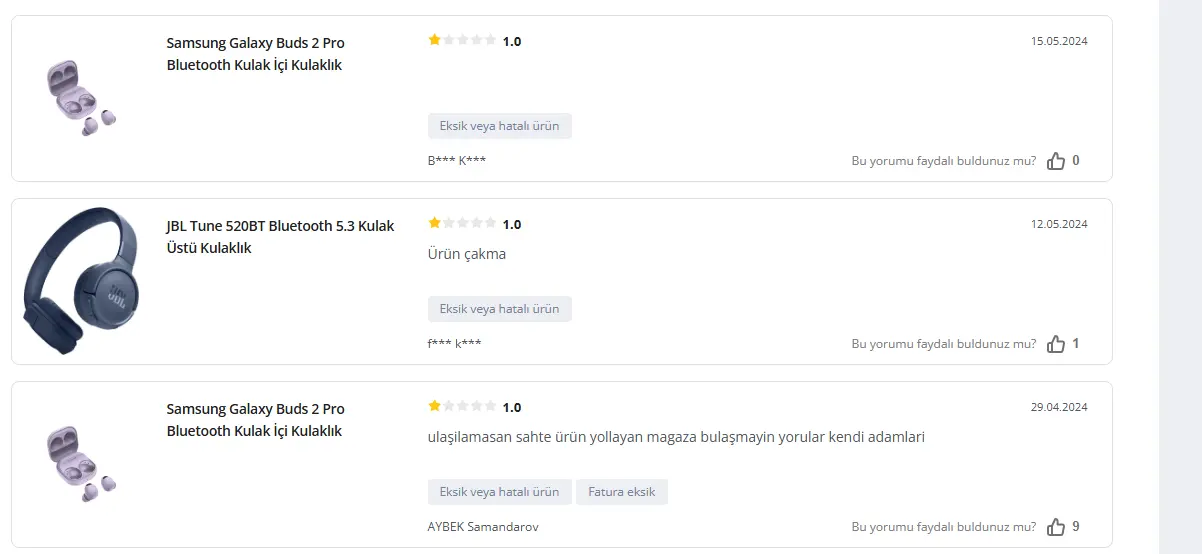
Task: Select 'Eksik veya hatalı ürün' tag in AYBEK review
Action: coord(500,492)
